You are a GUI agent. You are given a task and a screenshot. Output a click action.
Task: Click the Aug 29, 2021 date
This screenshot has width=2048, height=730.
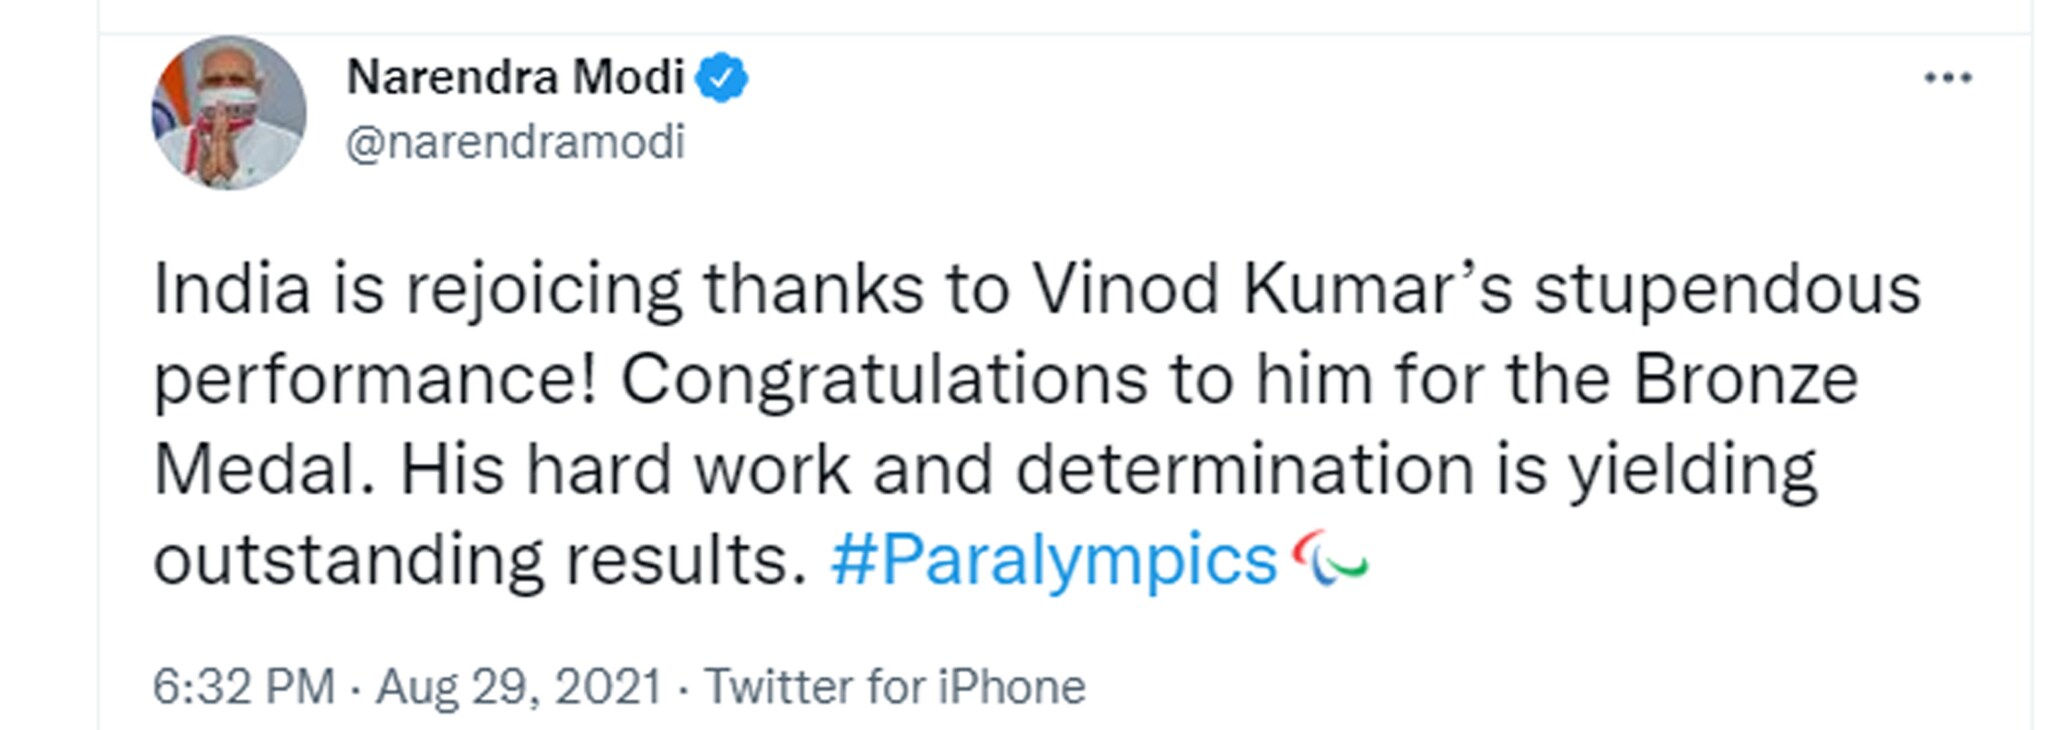[519, 687]
